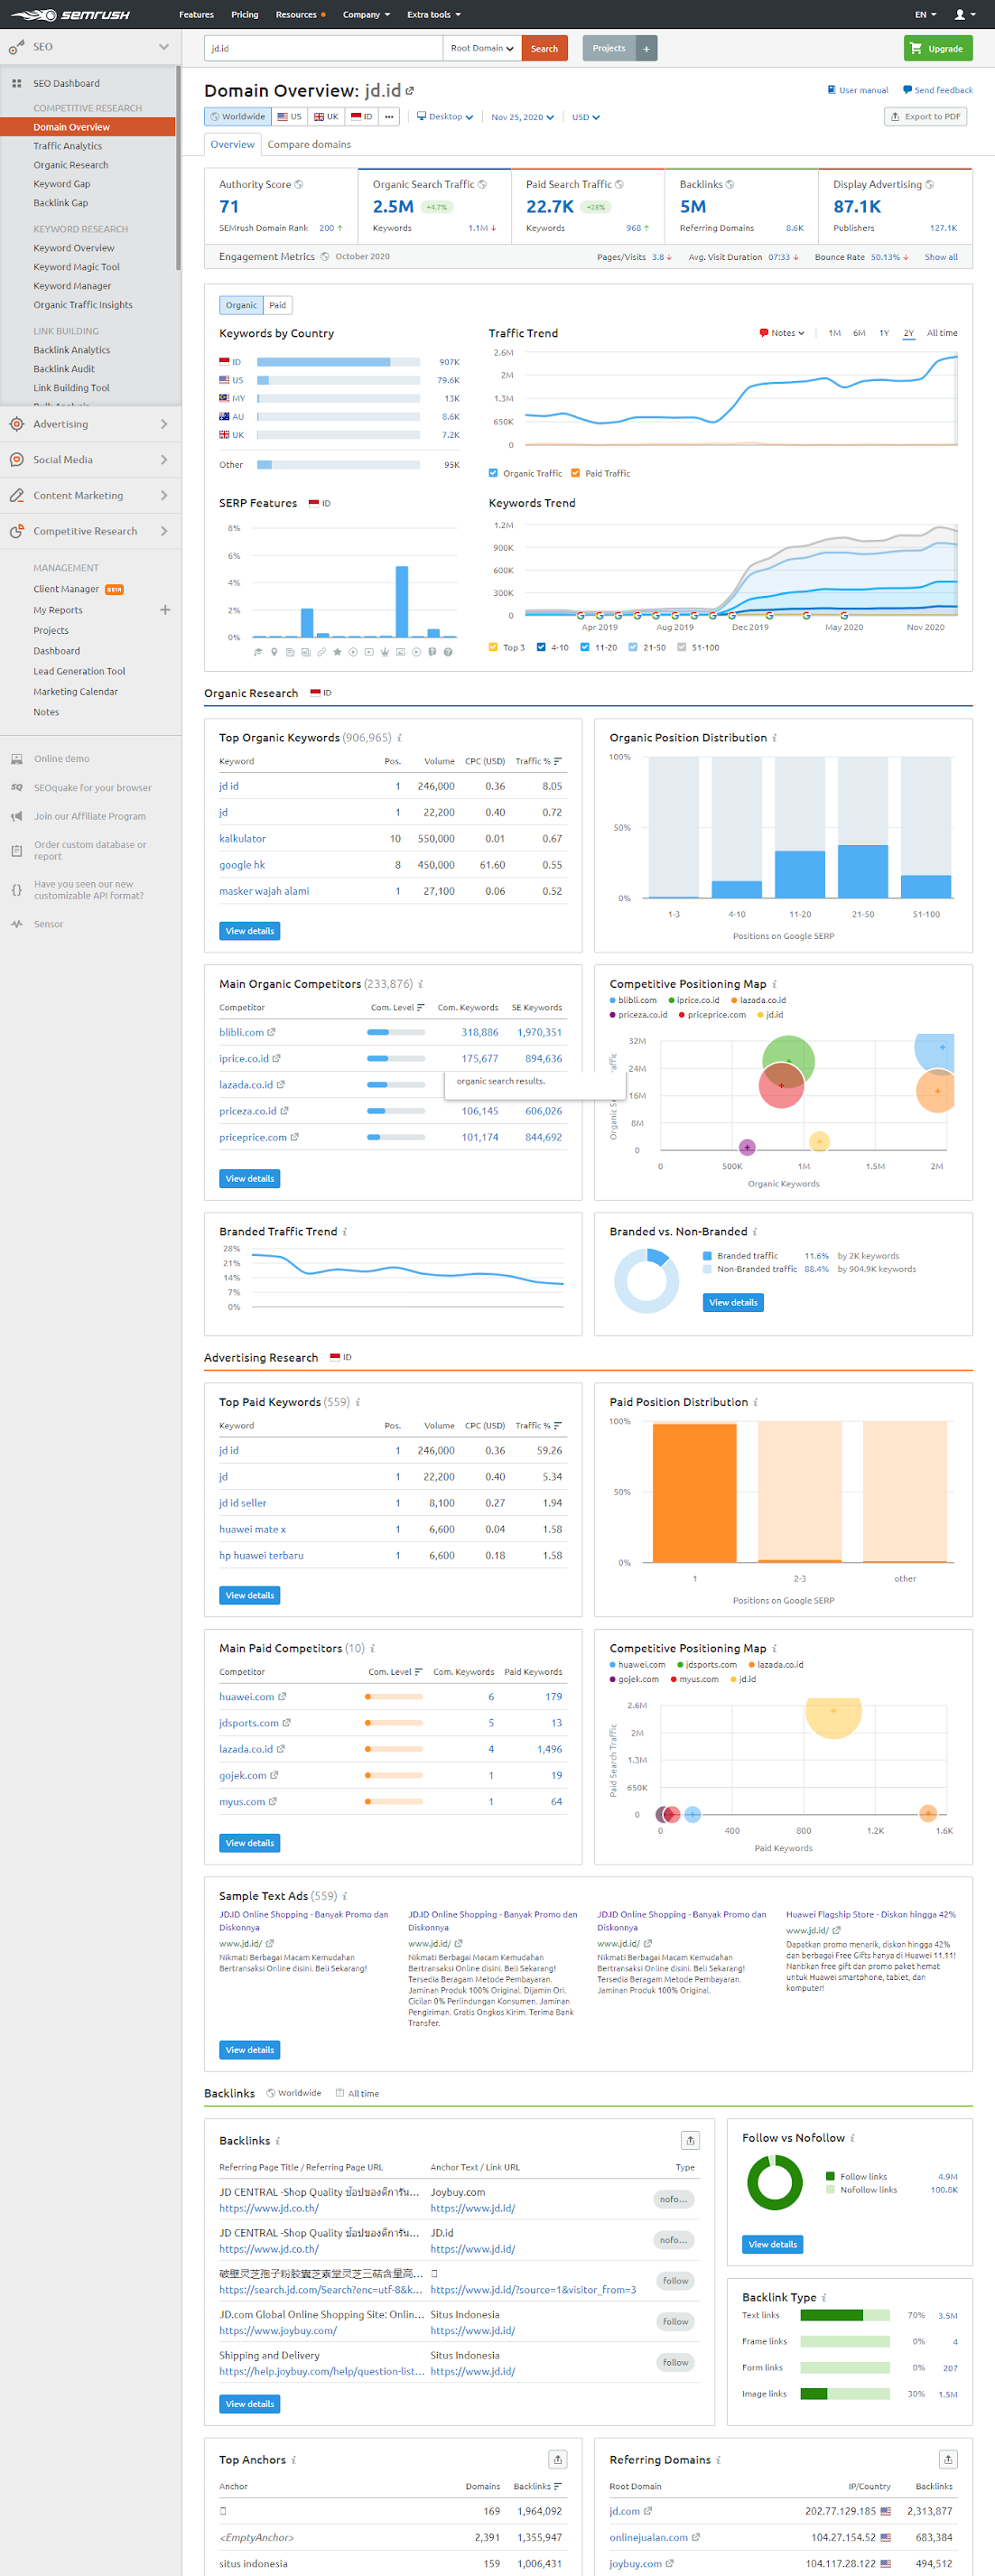Click the SEOquake SQ icon

[x=16, y=788]
